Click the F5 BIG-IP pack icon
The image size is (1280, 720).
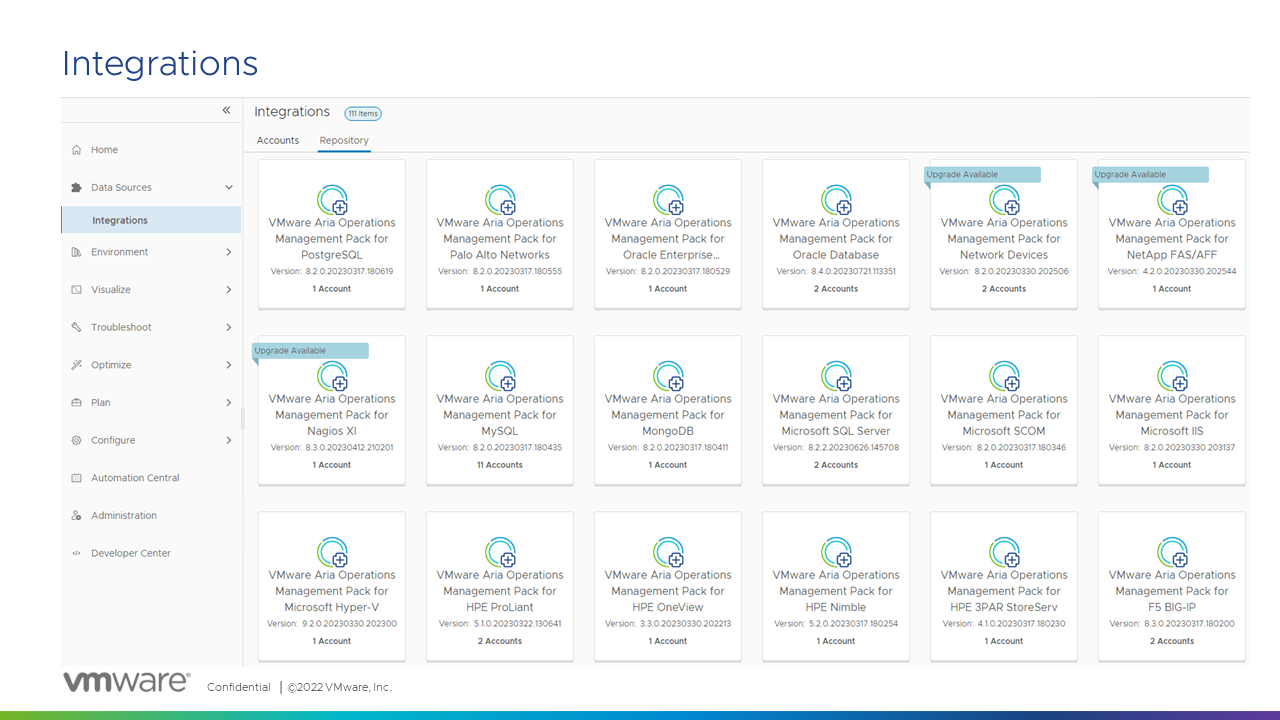tap(1172, 552)
